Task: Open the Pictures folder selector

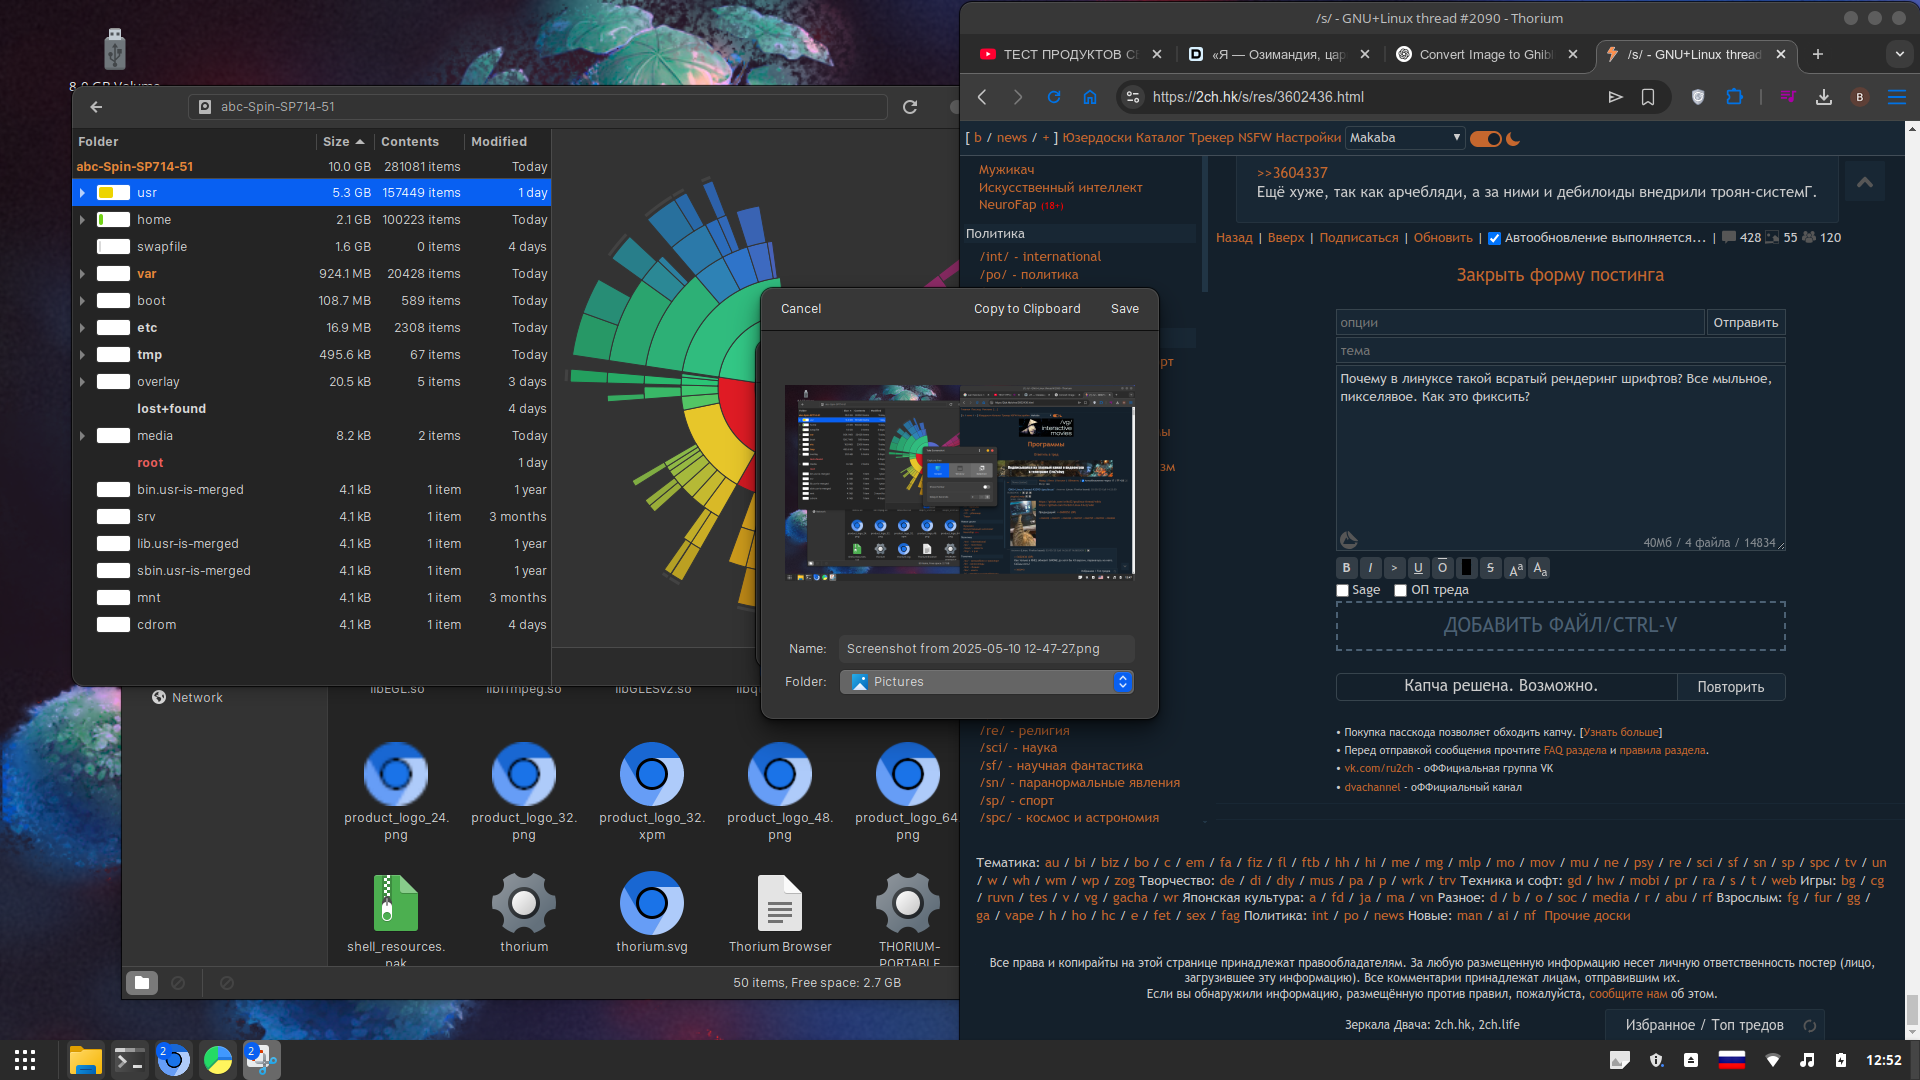Action: pyautogui.click(x=986, y=682)
